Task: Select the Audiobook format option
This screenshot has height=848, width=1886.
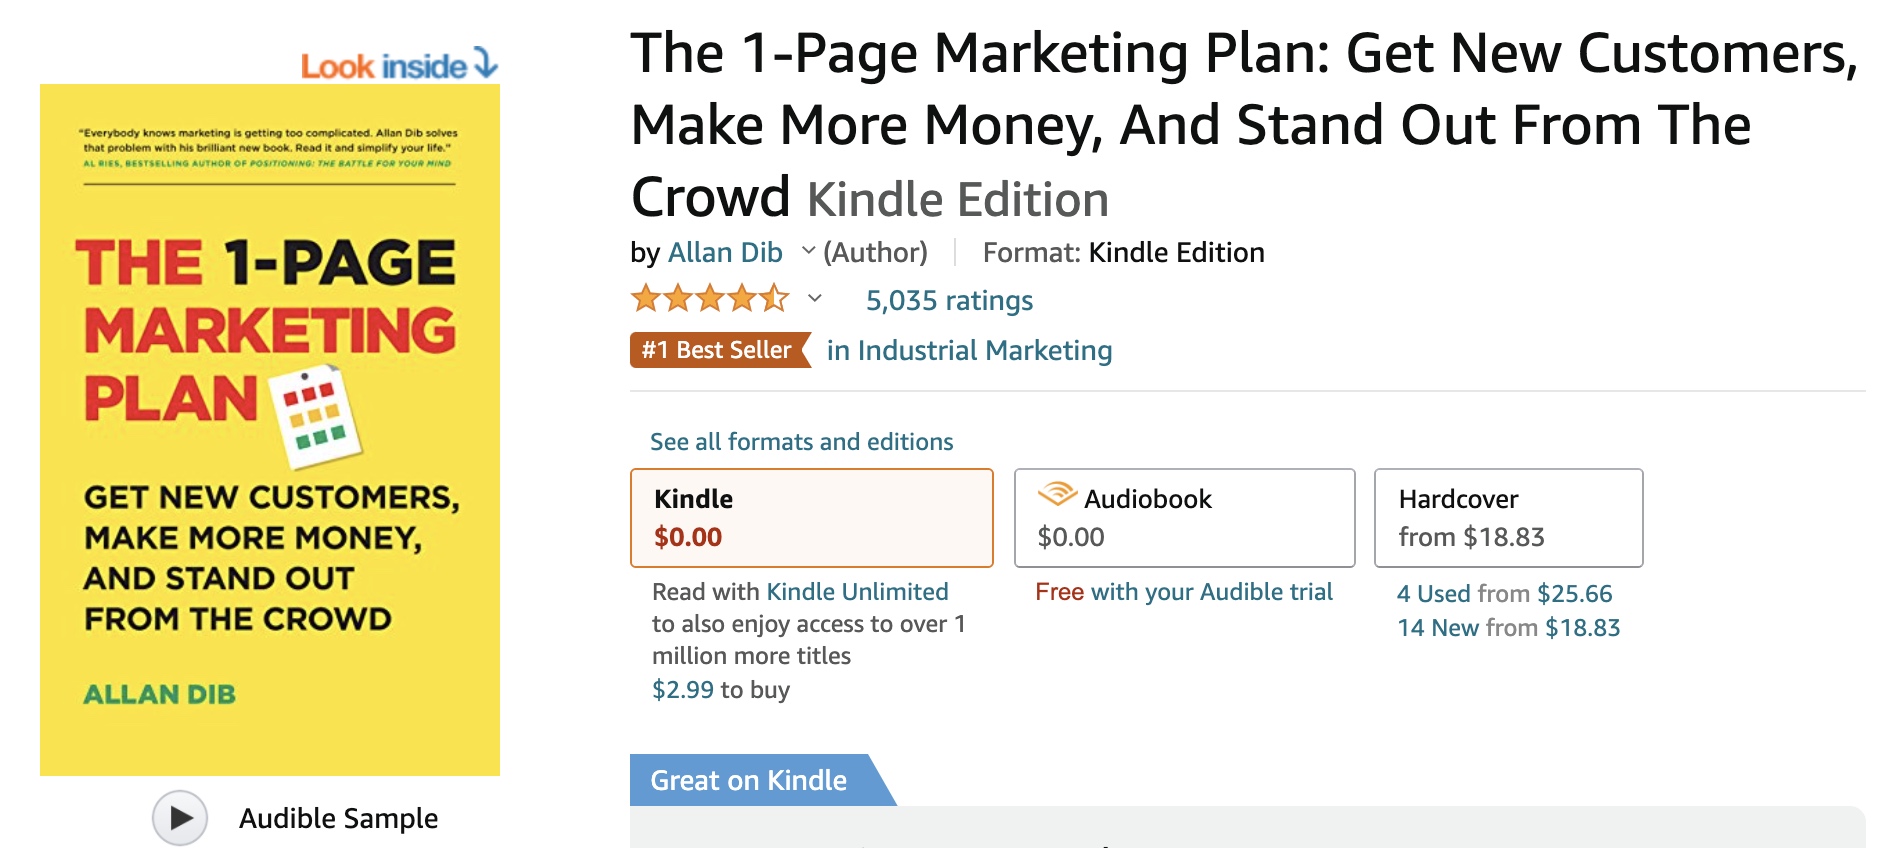Action: coord(1184,518)
